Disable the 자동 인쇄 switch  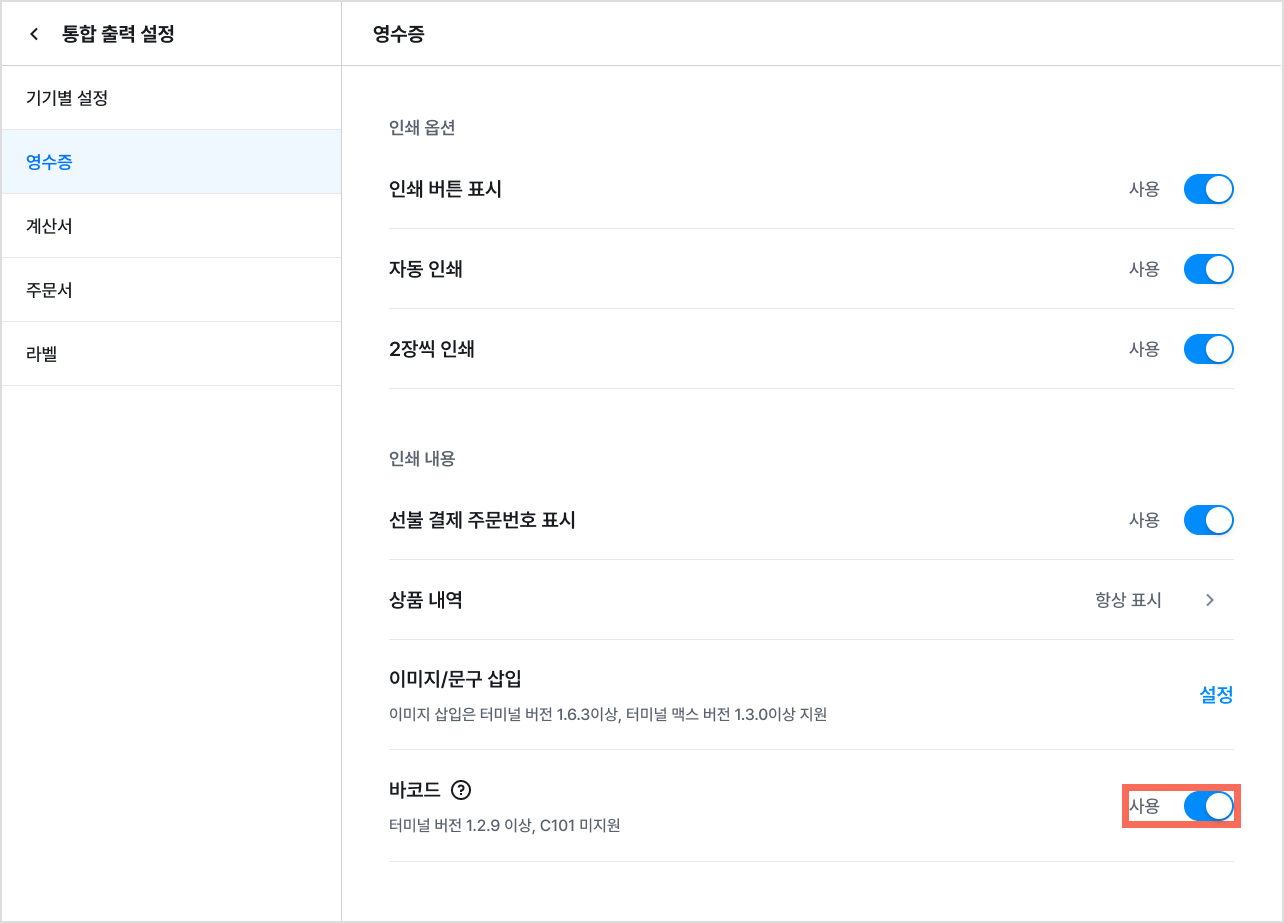[x=1208, y=269]
